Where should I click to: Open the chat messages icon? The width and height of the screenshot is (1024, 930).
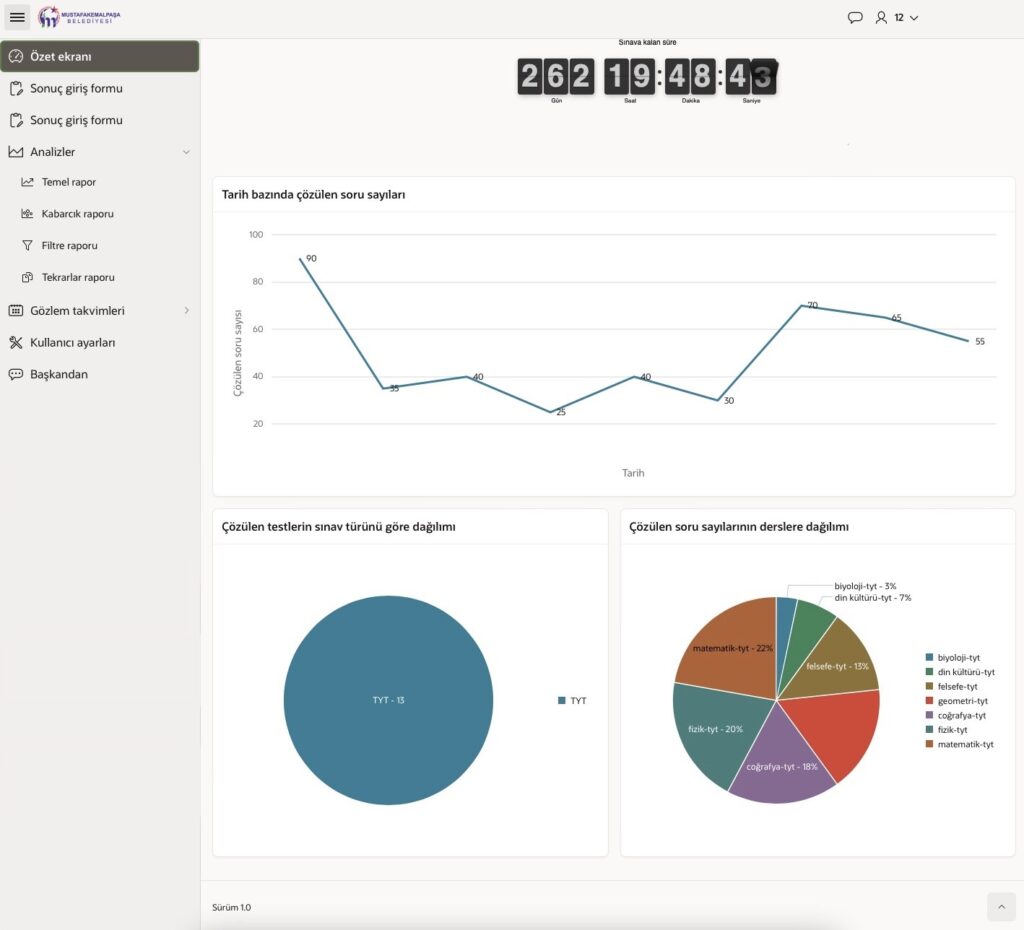coord(855,17)
